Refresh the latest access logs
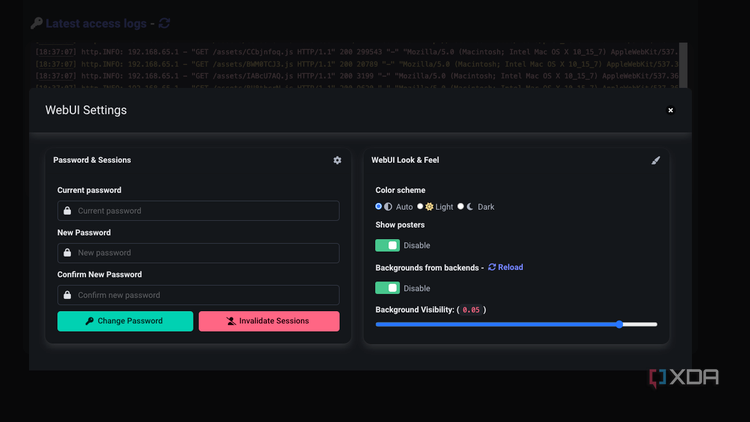750x422 pixels. [x=164, y=23]
